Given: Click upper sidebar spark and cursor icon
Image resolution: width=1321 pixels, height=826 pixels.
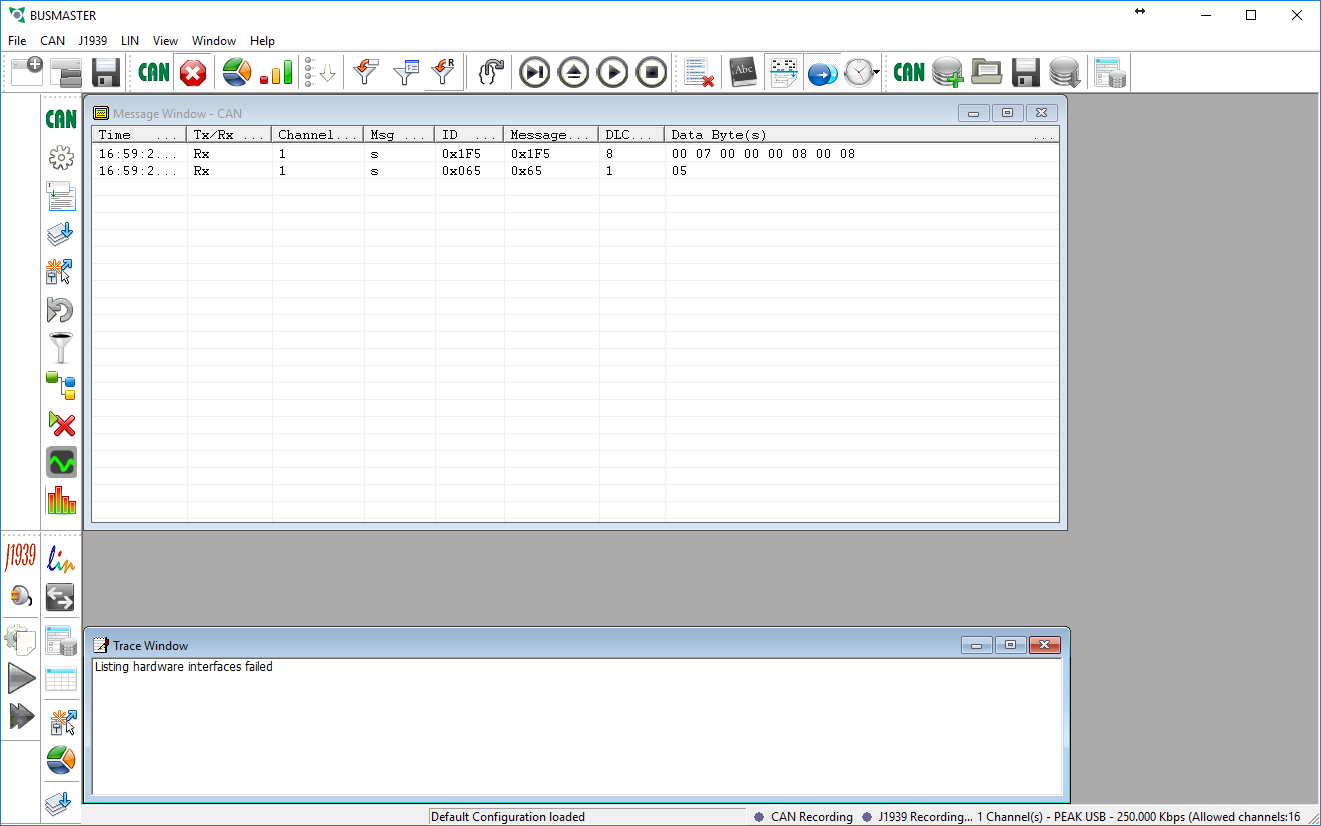Looking at the screenshot, I should [62, 272].
